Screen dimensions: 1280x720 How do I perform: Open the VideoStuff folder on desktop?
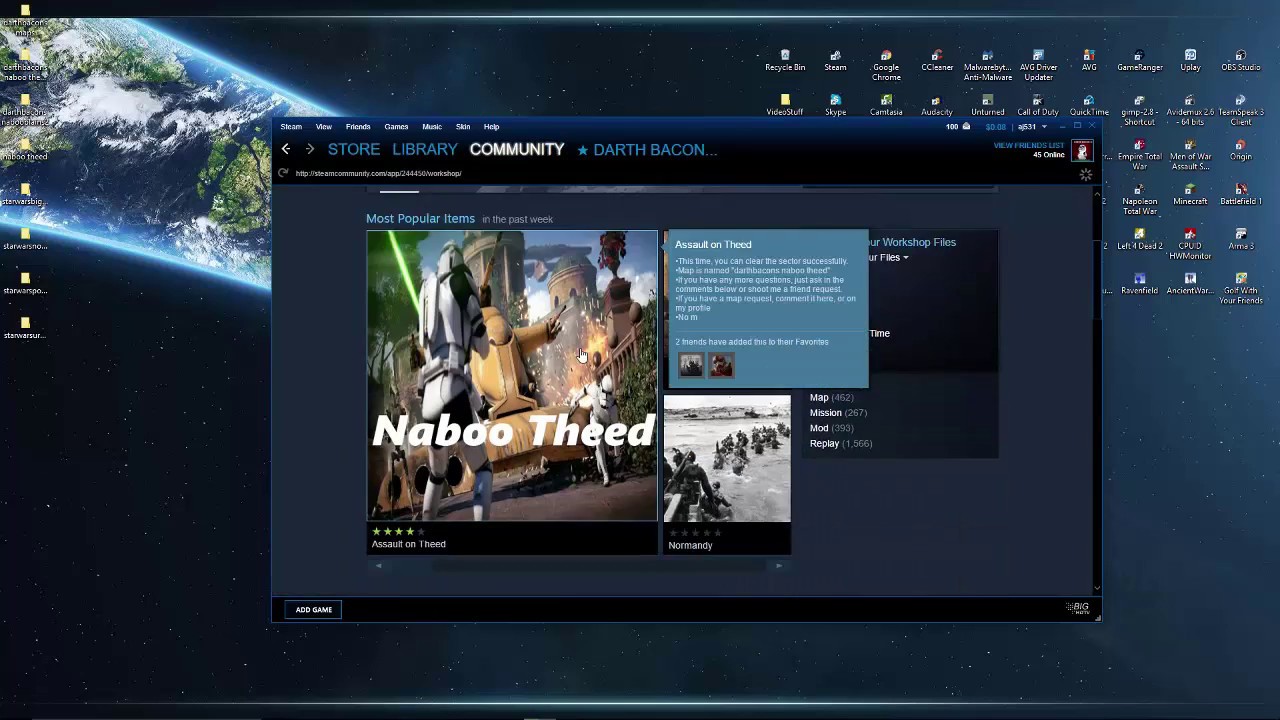[785, 105]
